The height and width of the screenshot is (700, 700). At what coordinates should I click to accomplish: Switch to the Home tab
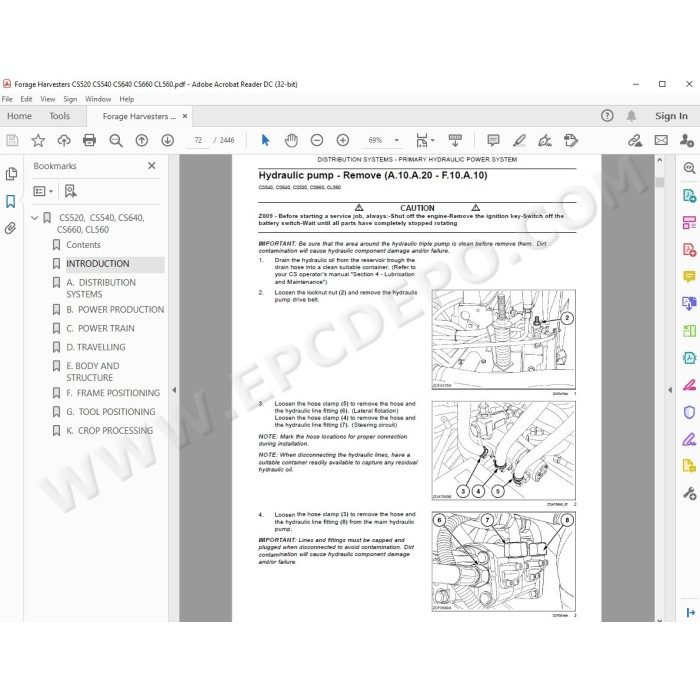(x=19, y=116)
